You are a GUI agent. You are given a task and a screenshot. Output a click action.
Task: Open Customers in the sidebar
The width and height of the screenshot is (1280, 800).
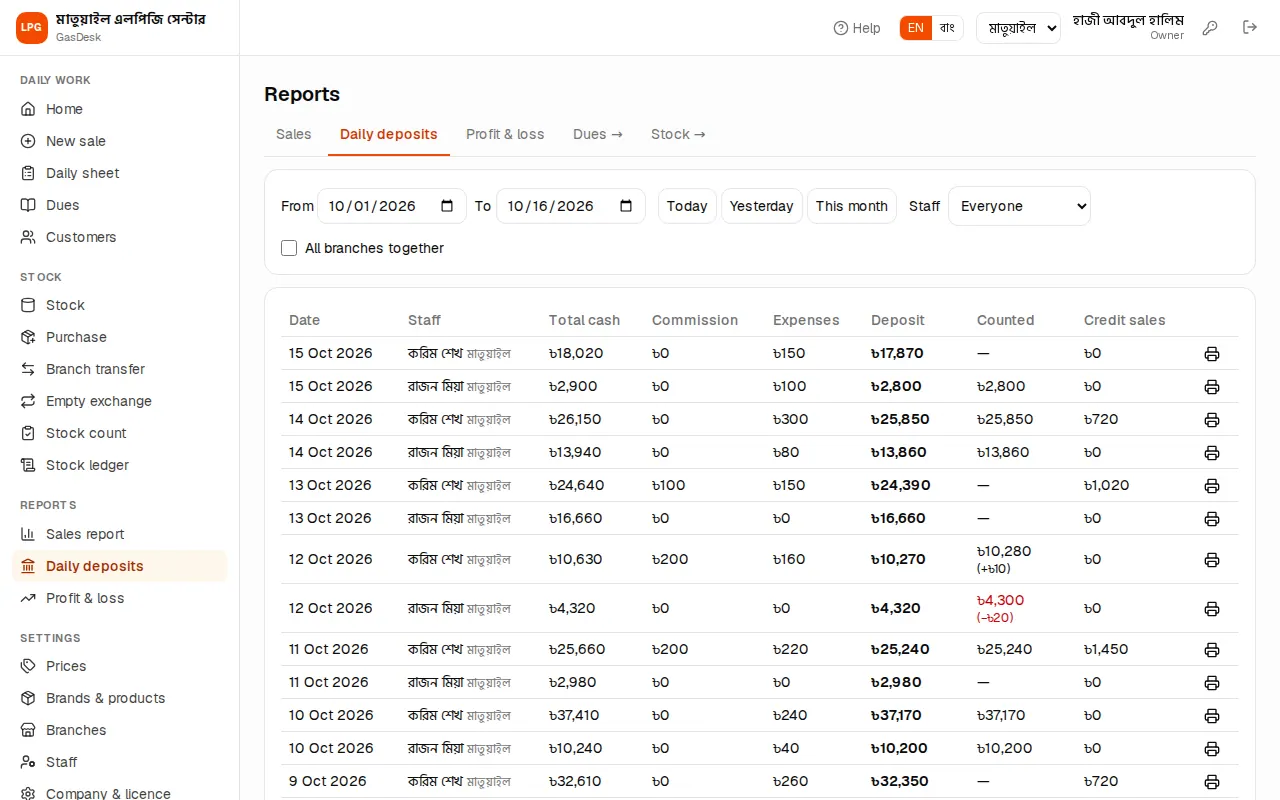(x=120, y=237)
